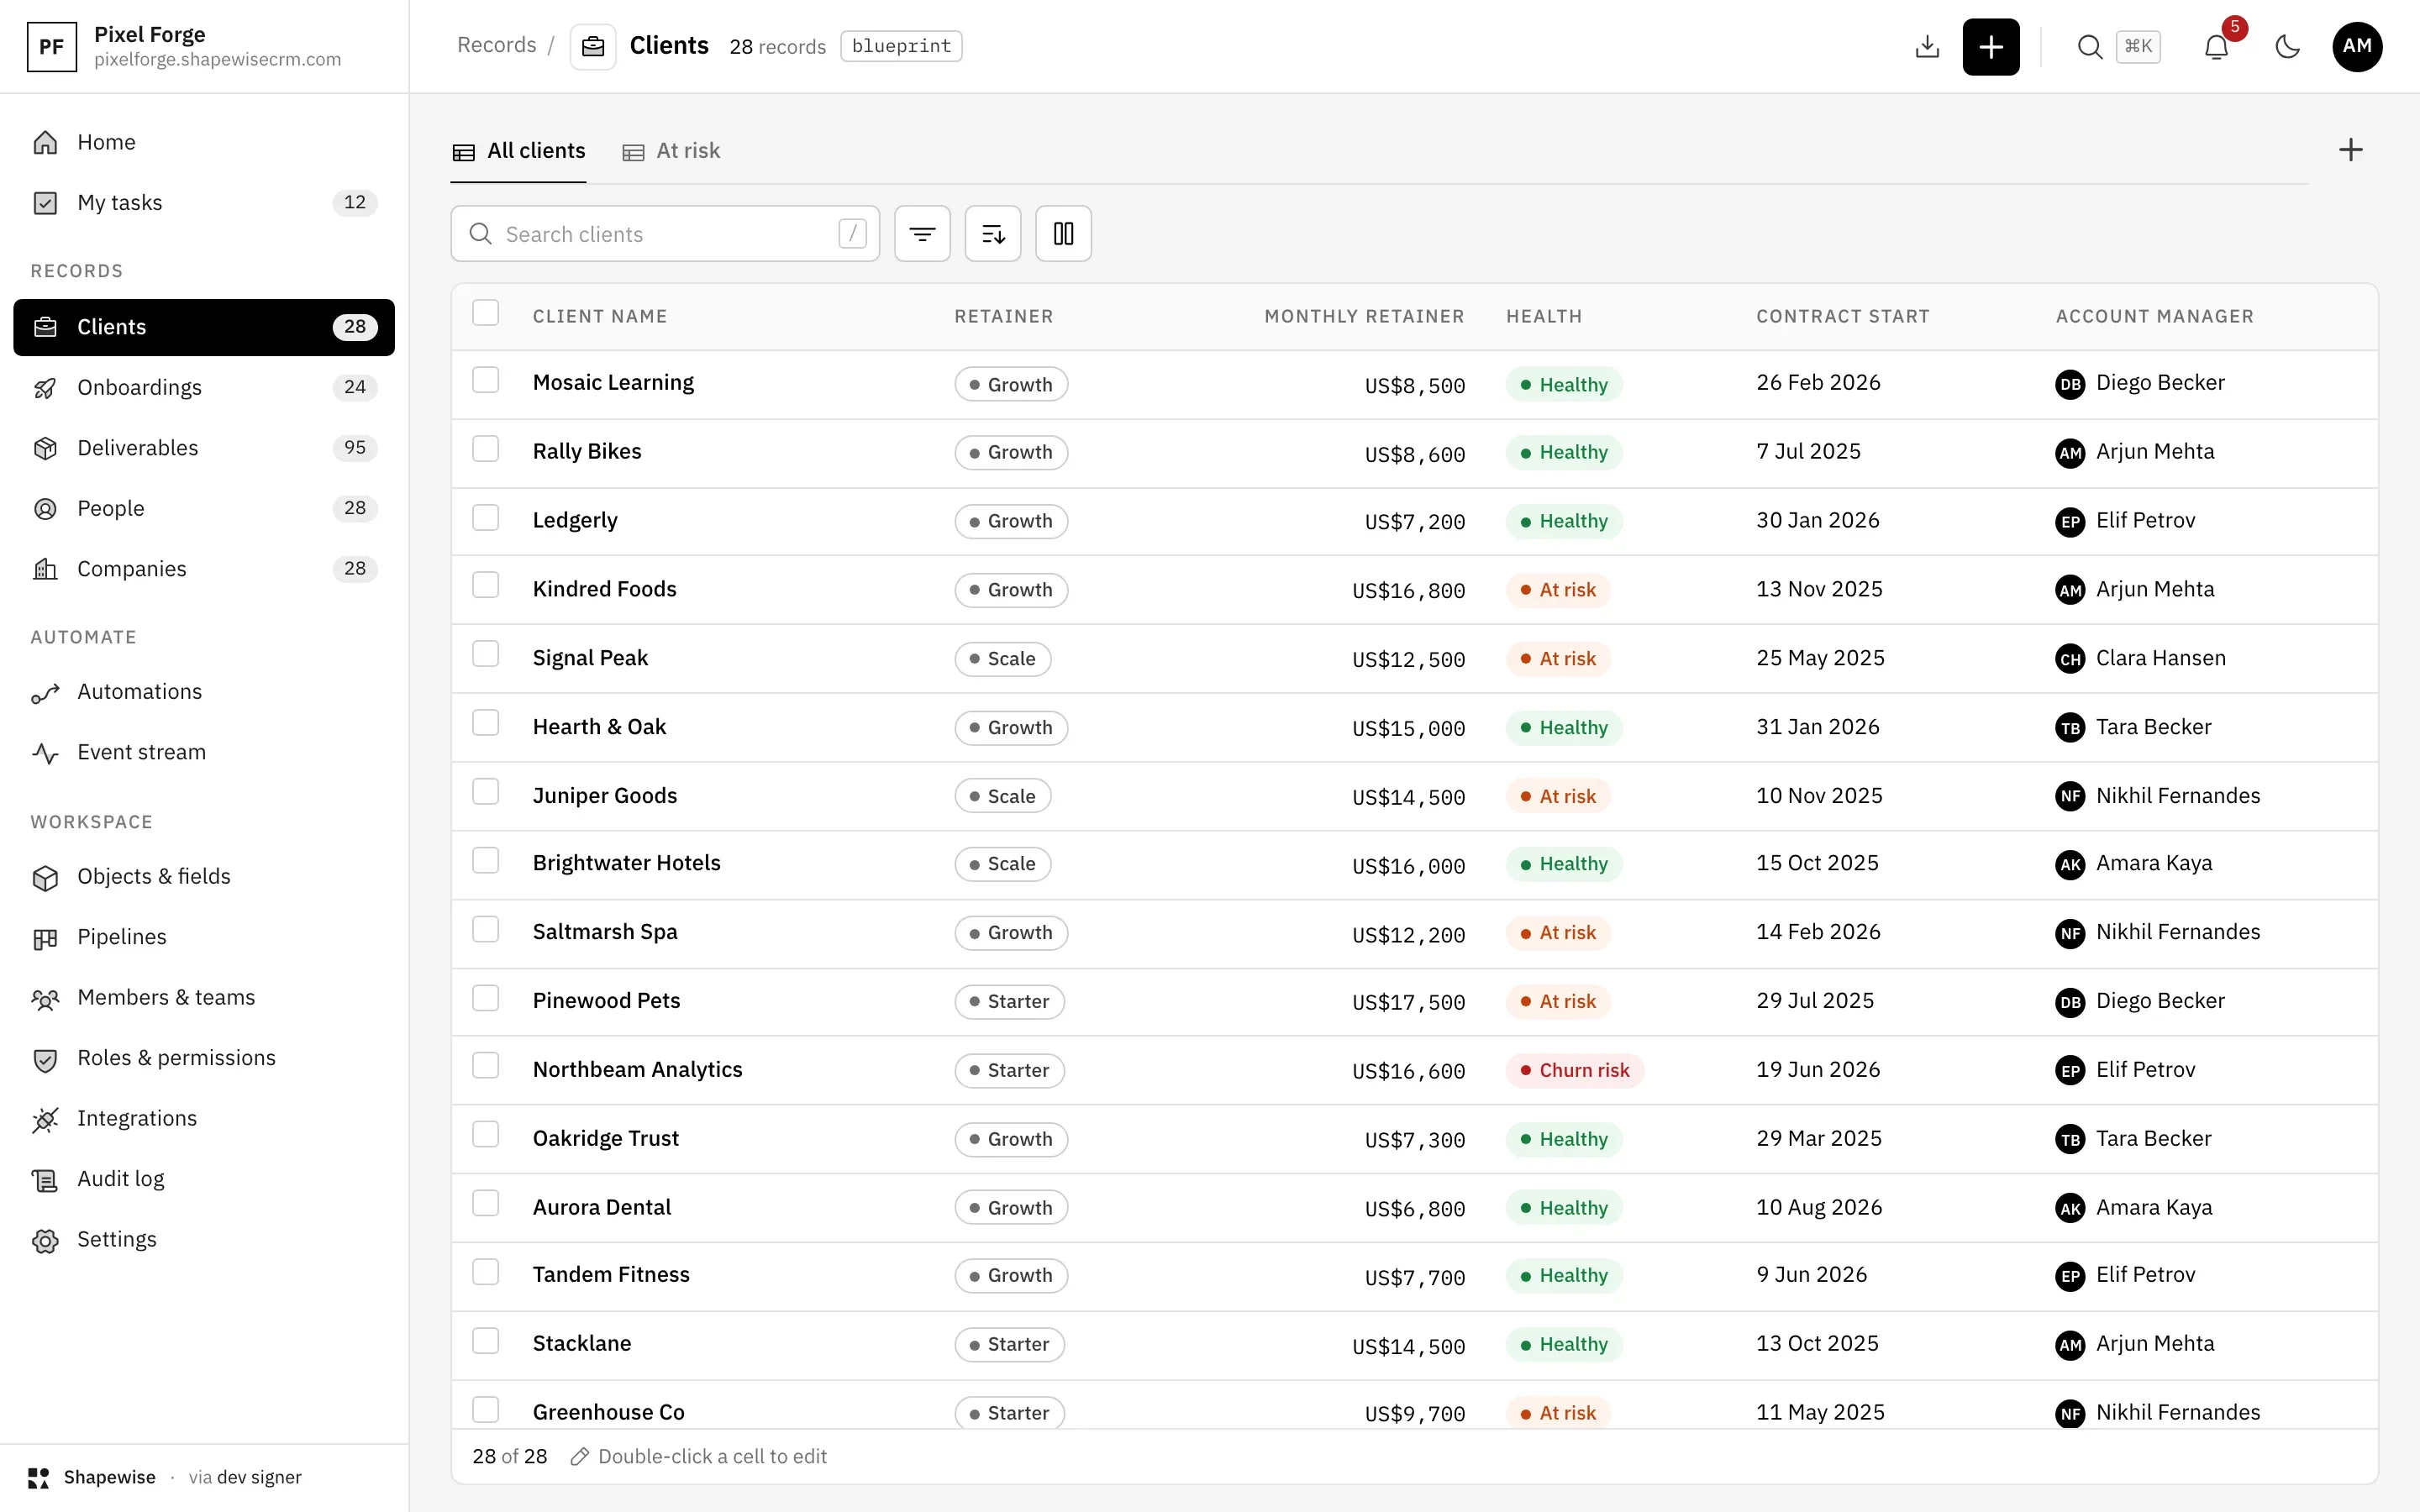Go to Automations page
Image resolution: width=2420 pixels, height=1512 pixels.
tap(204, 692)
